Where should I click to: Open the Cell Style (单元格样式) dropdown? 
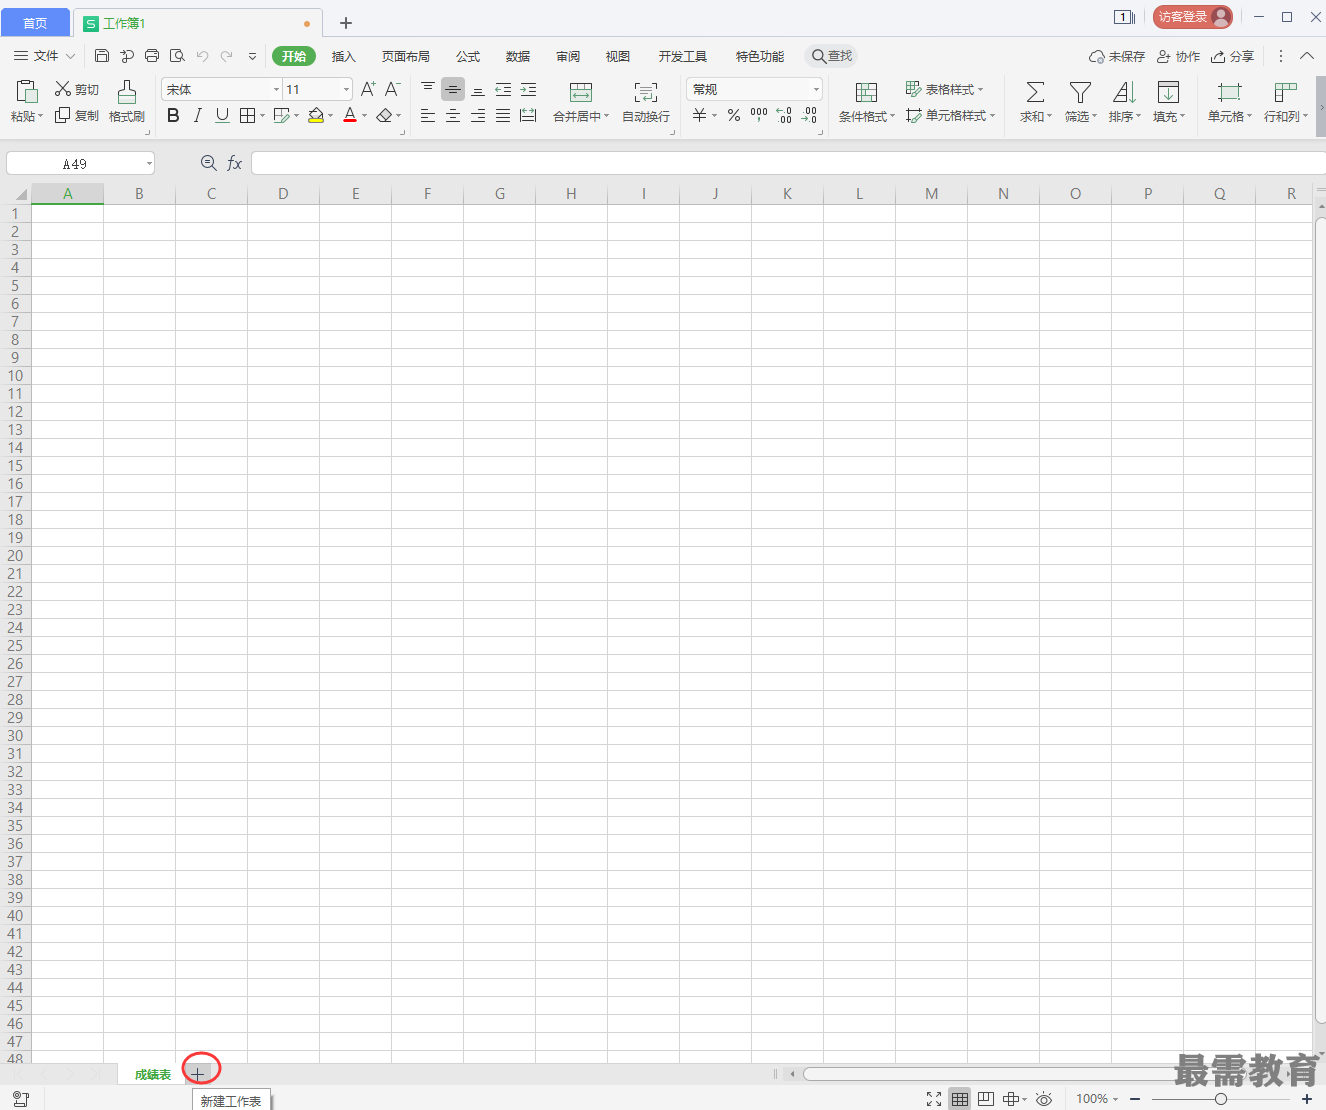950,116
